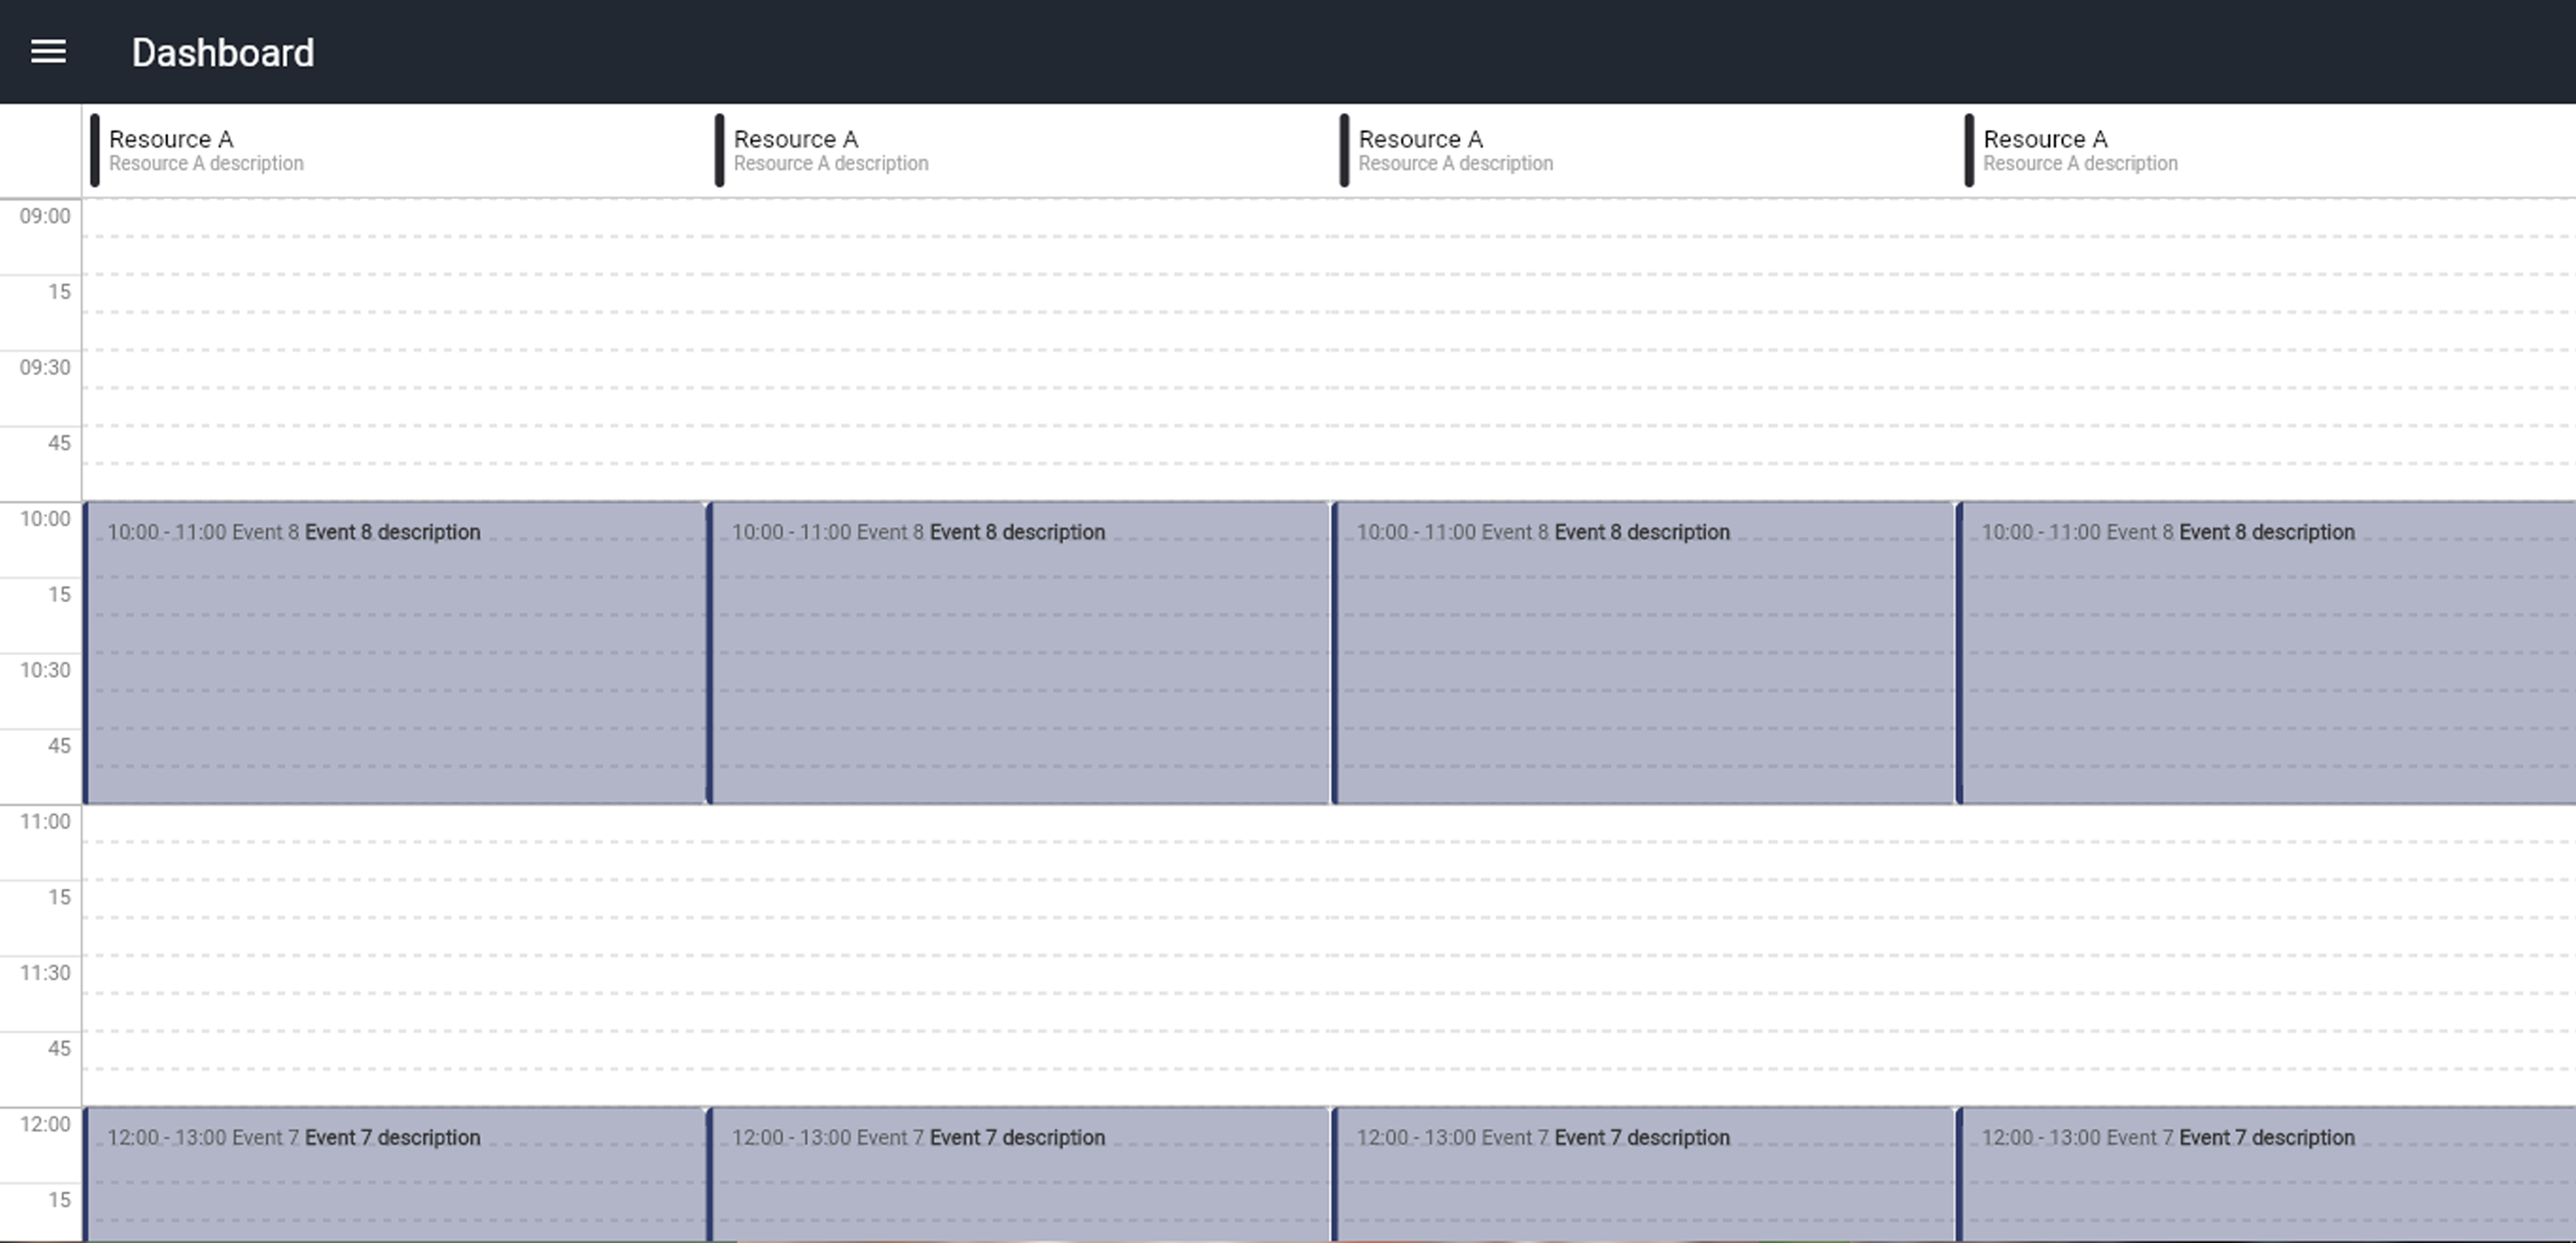Open Event 7 in the first resource column
This screenshot has width=2576, height=1243.
click(395, 1175)
